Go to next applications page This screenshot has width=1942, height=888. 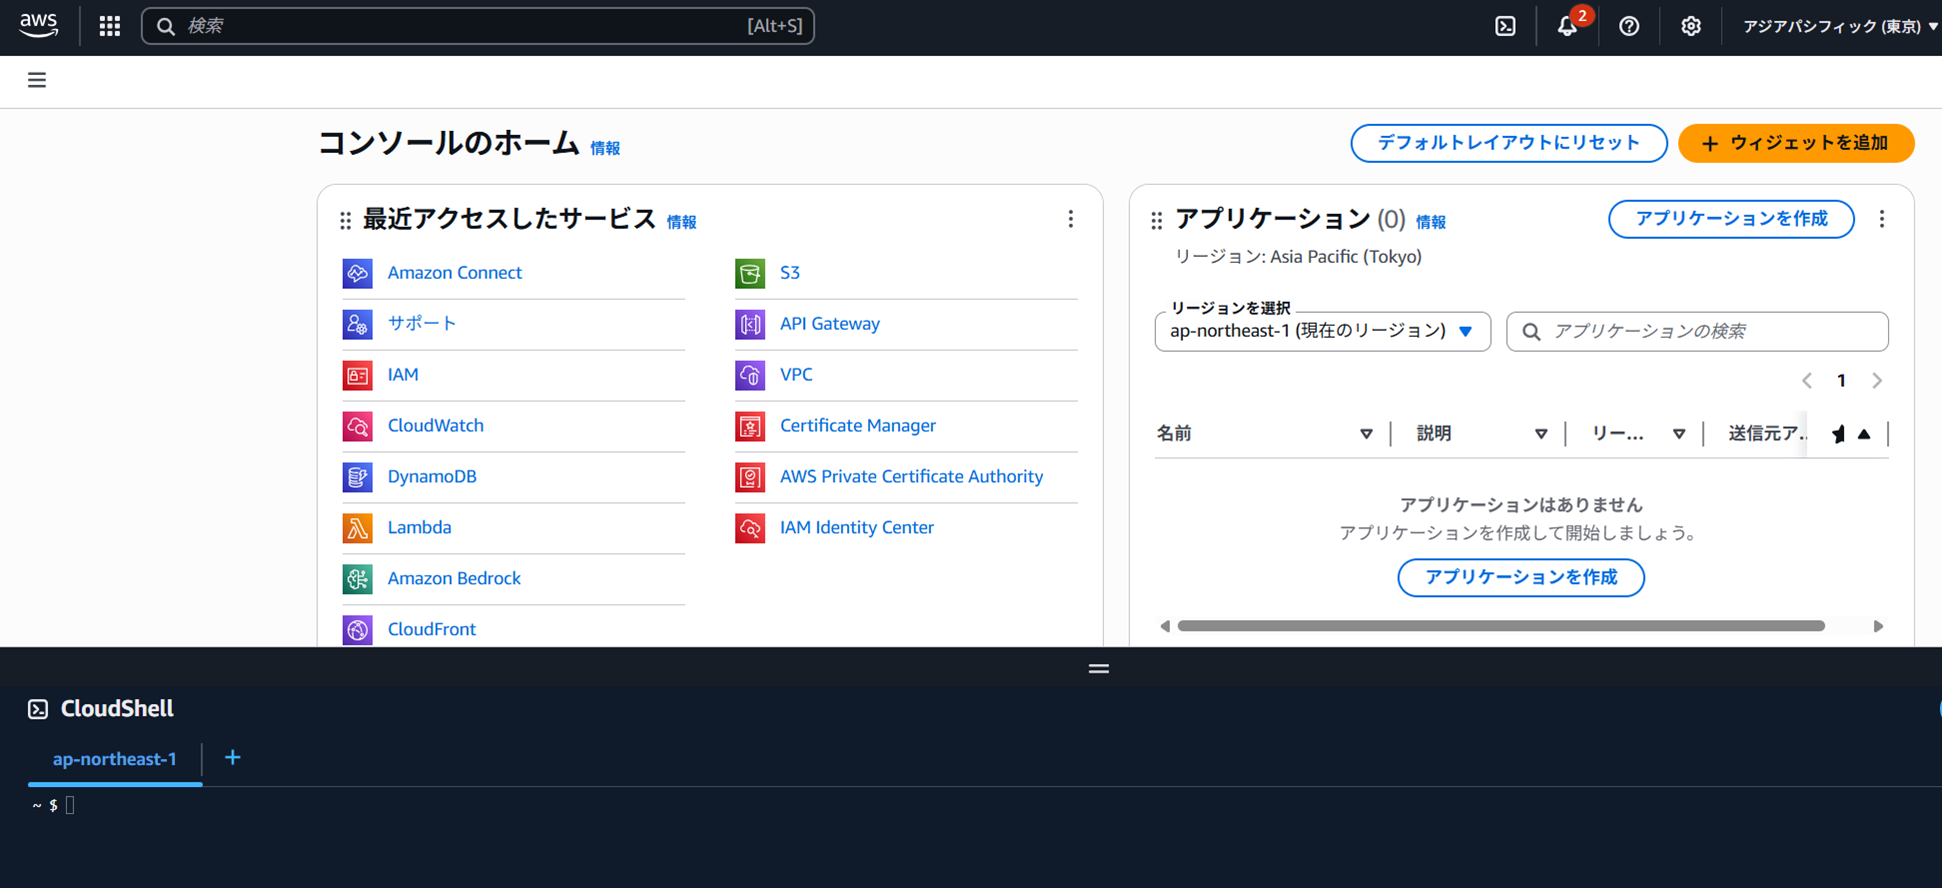pos(1877,381)
